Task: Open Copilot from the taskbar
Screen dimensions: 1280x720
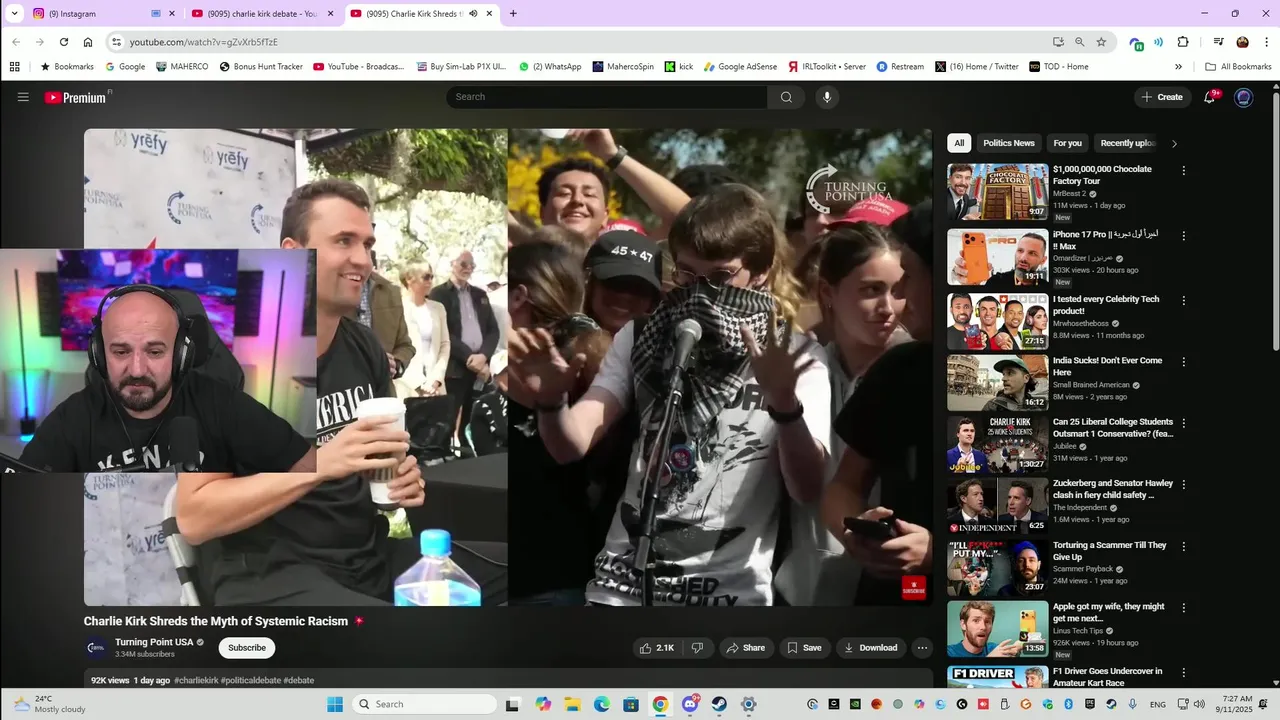Action: tap(543, 704)
